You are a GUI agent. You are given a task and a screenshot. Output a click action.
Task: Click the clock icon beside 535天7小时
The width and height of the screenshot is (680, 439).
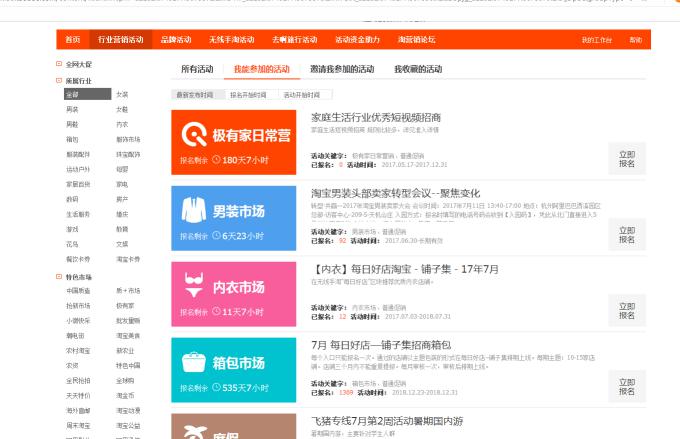[215, 388]
